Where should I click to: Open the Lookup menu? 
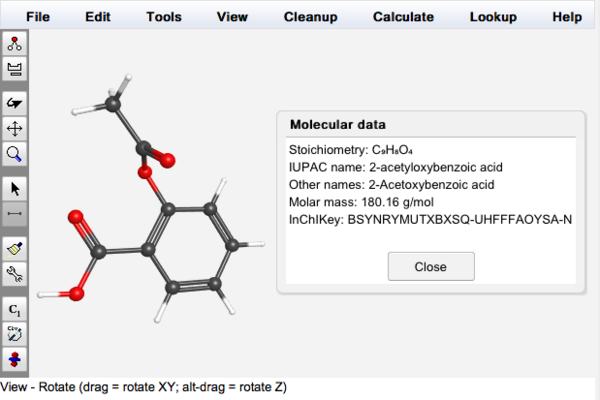tap(493, 17)
